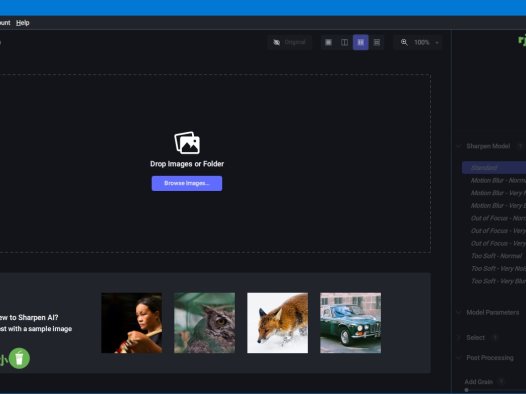526x394 pixels.
Task: Load the owl sample image
Action: coord(205,323)
